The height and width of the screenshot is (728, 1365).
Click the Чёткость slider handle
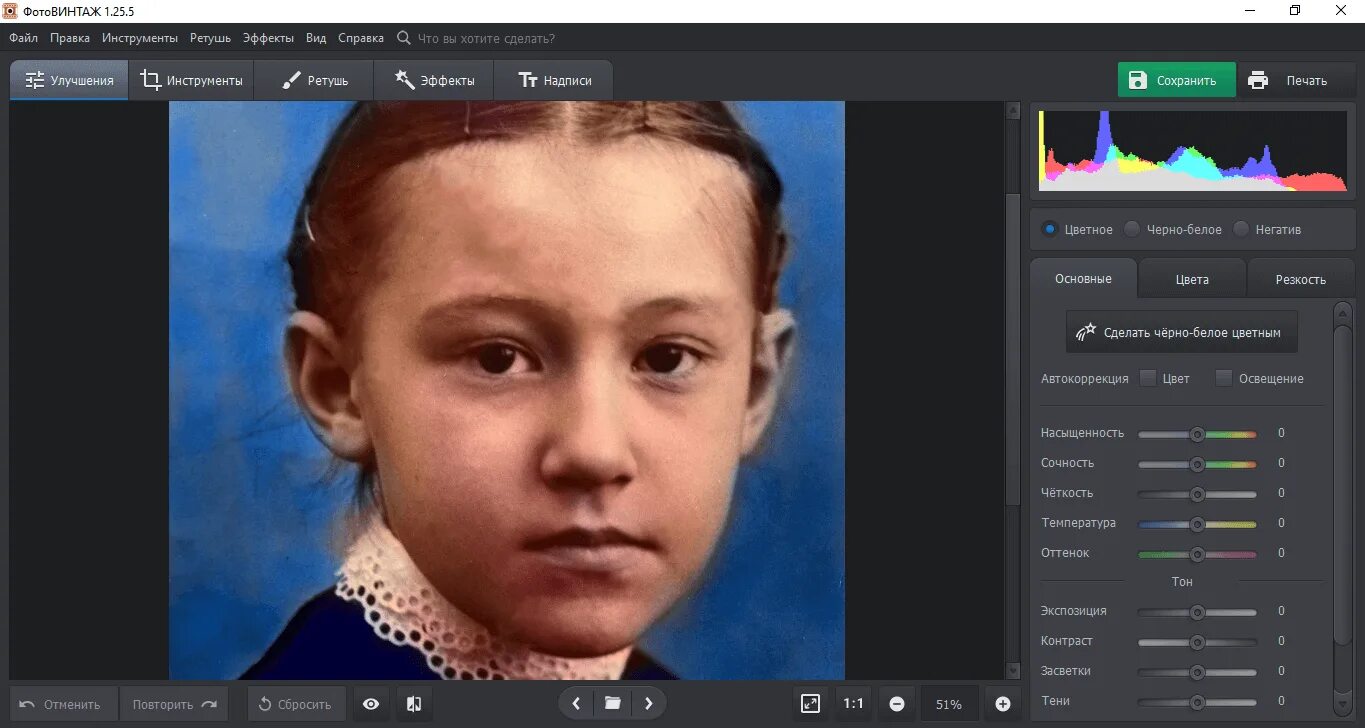click(x=1196, y=494)
